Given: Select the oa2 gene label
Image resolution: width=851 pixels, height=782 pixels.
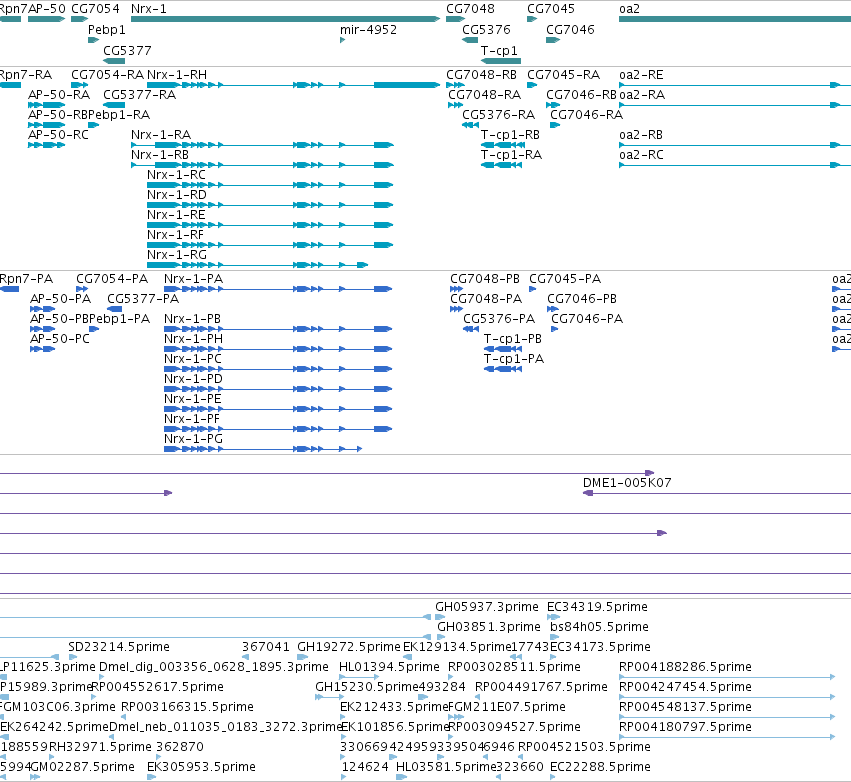Looking at the screenshot, I should [630, 9].
